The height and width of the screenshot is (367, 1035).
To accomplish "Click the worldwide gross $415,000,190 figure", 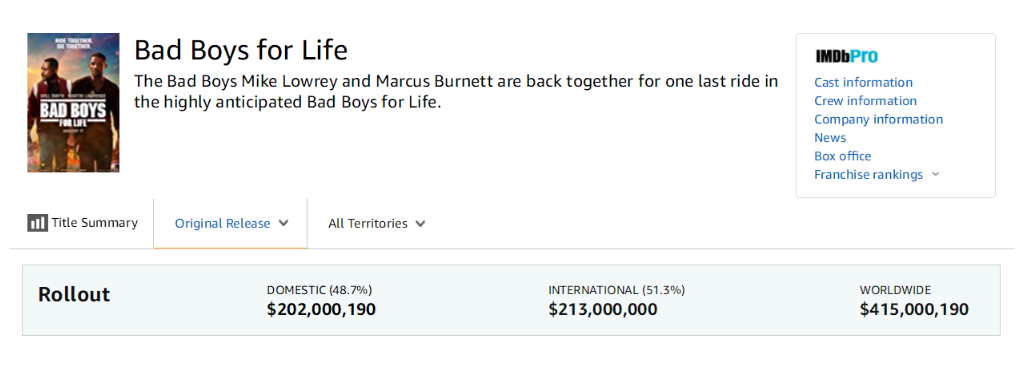I will tap(914, 310).
